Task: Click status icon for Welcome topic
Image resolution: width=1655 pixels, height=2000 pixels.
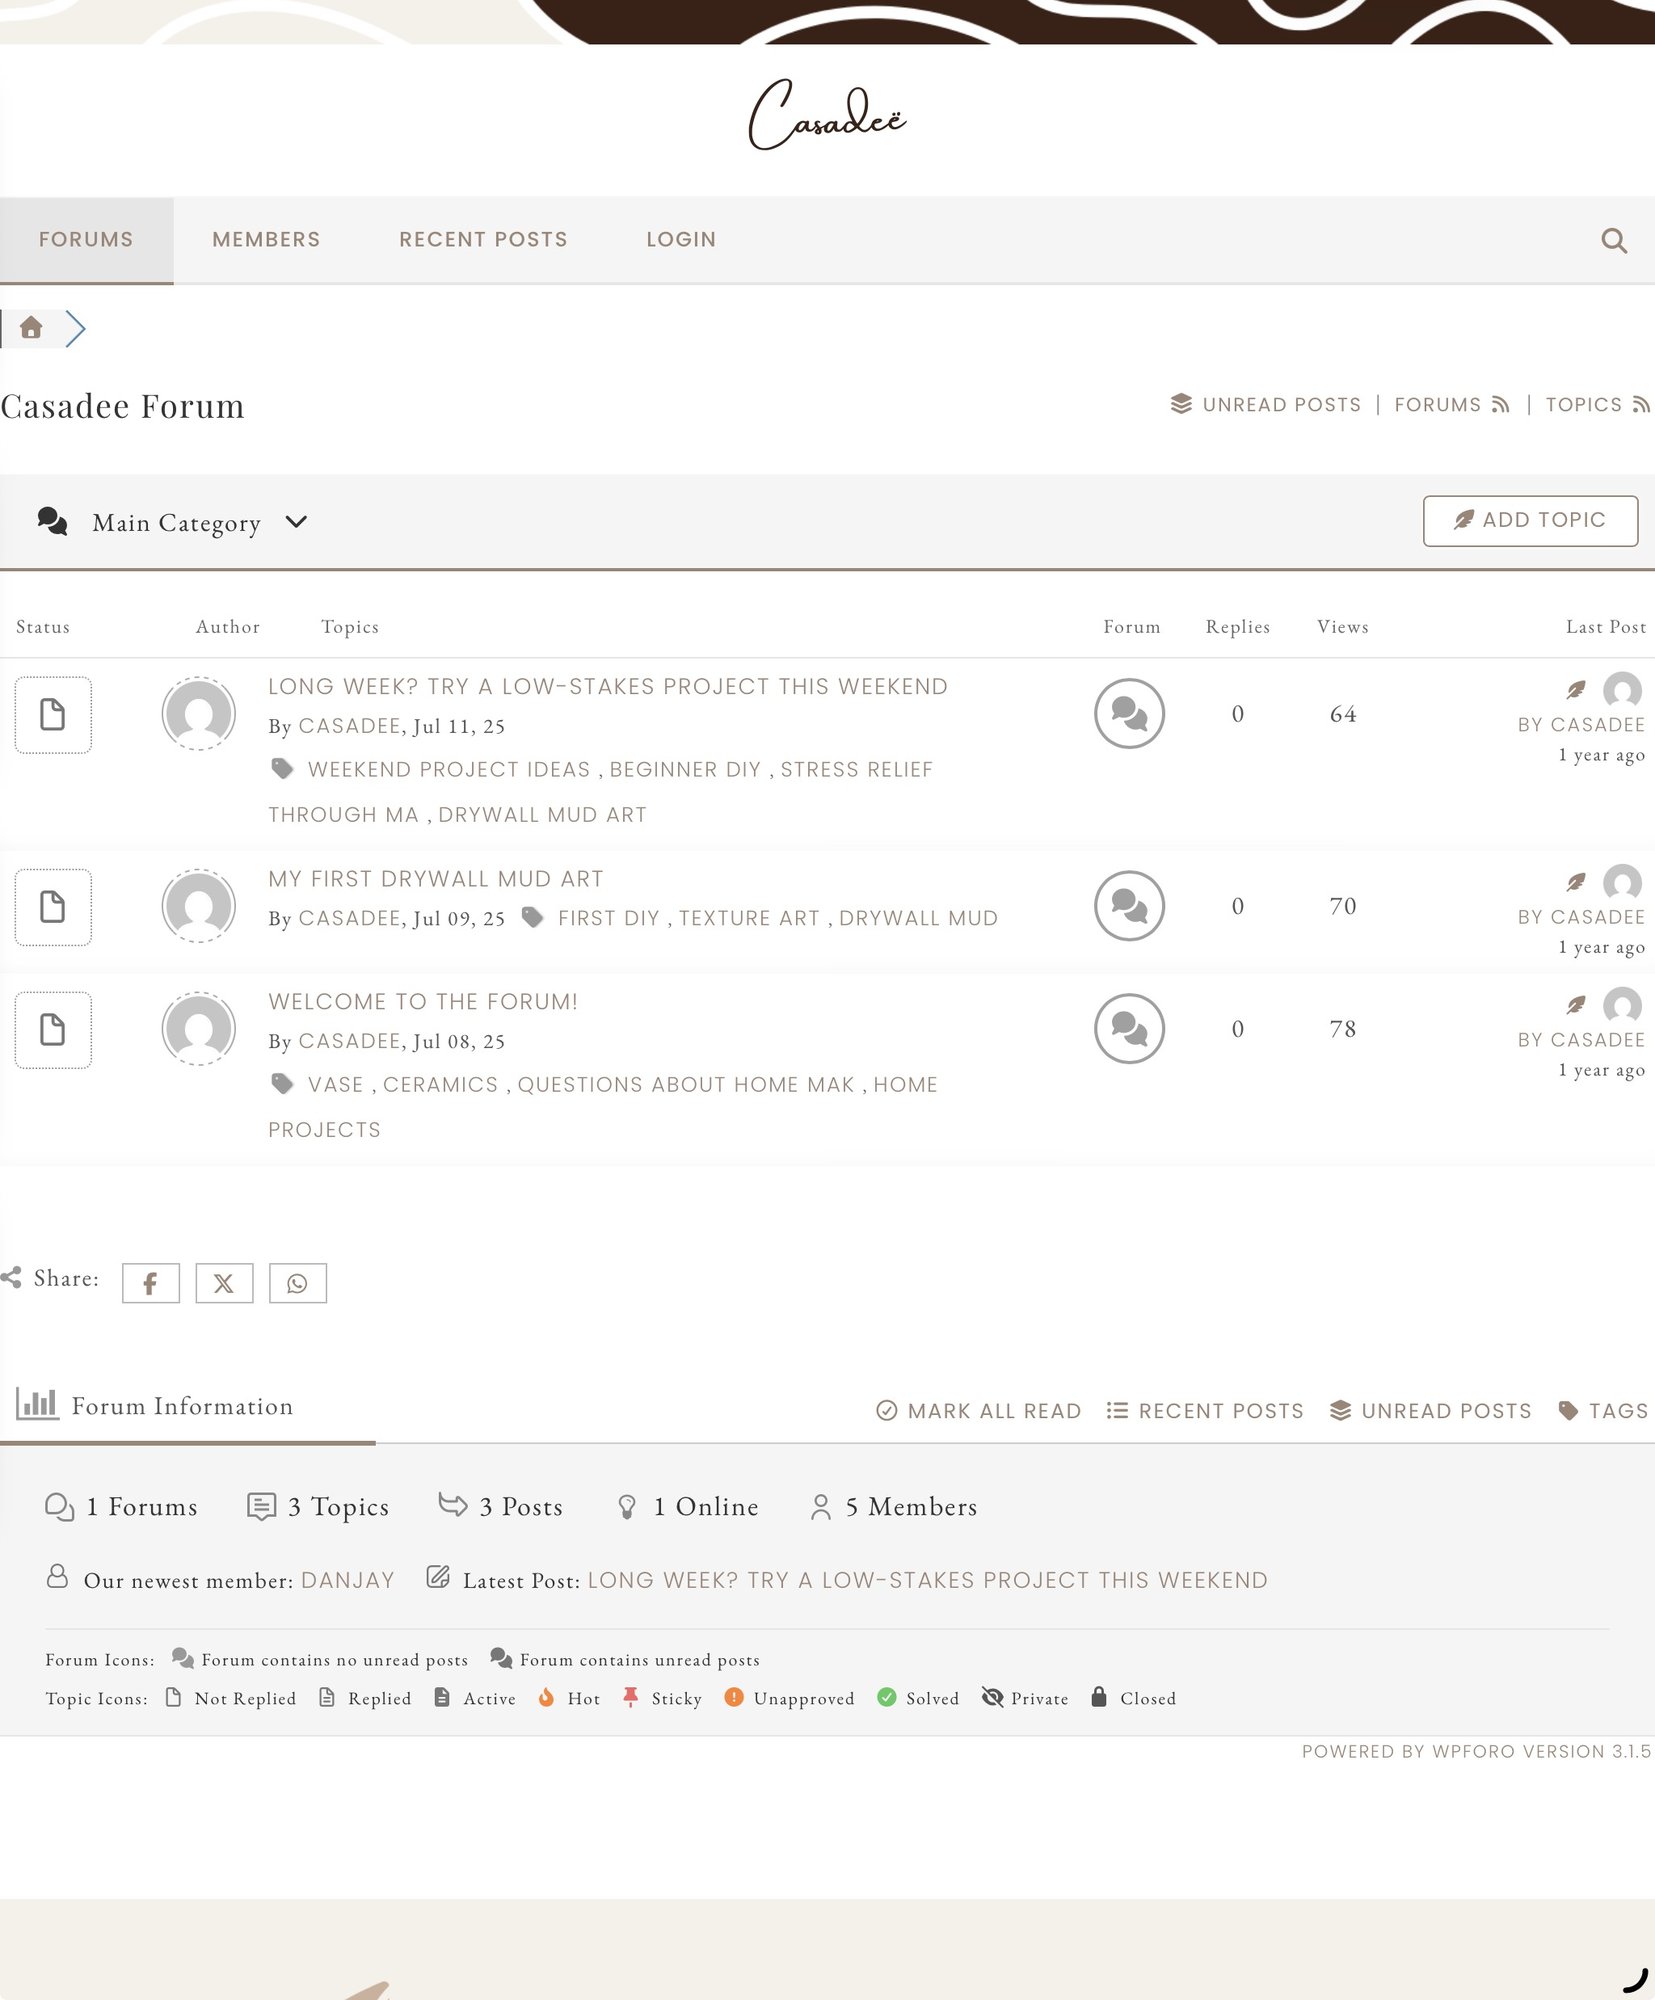Action: coord(53,1030)
